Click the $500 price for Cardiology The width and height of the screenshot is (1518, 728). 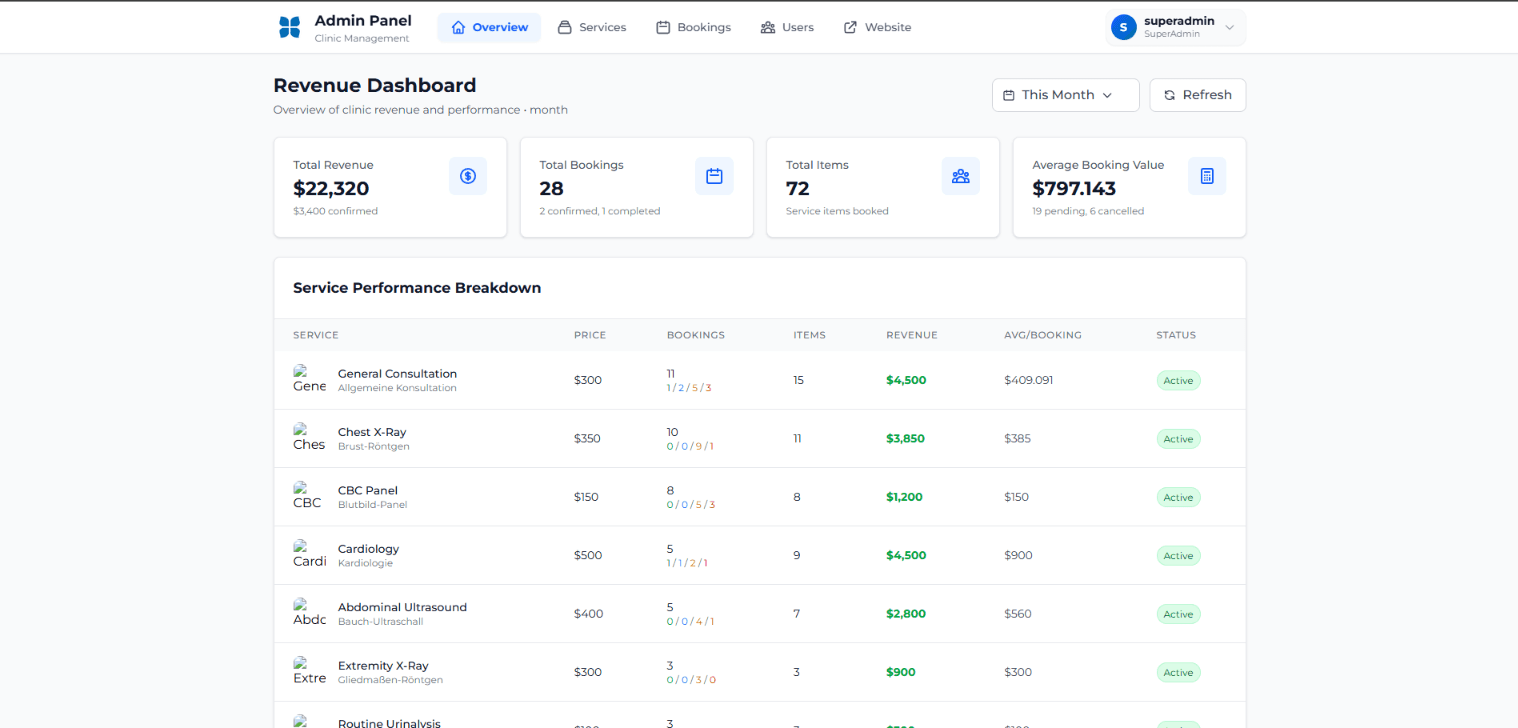(588, 555)
